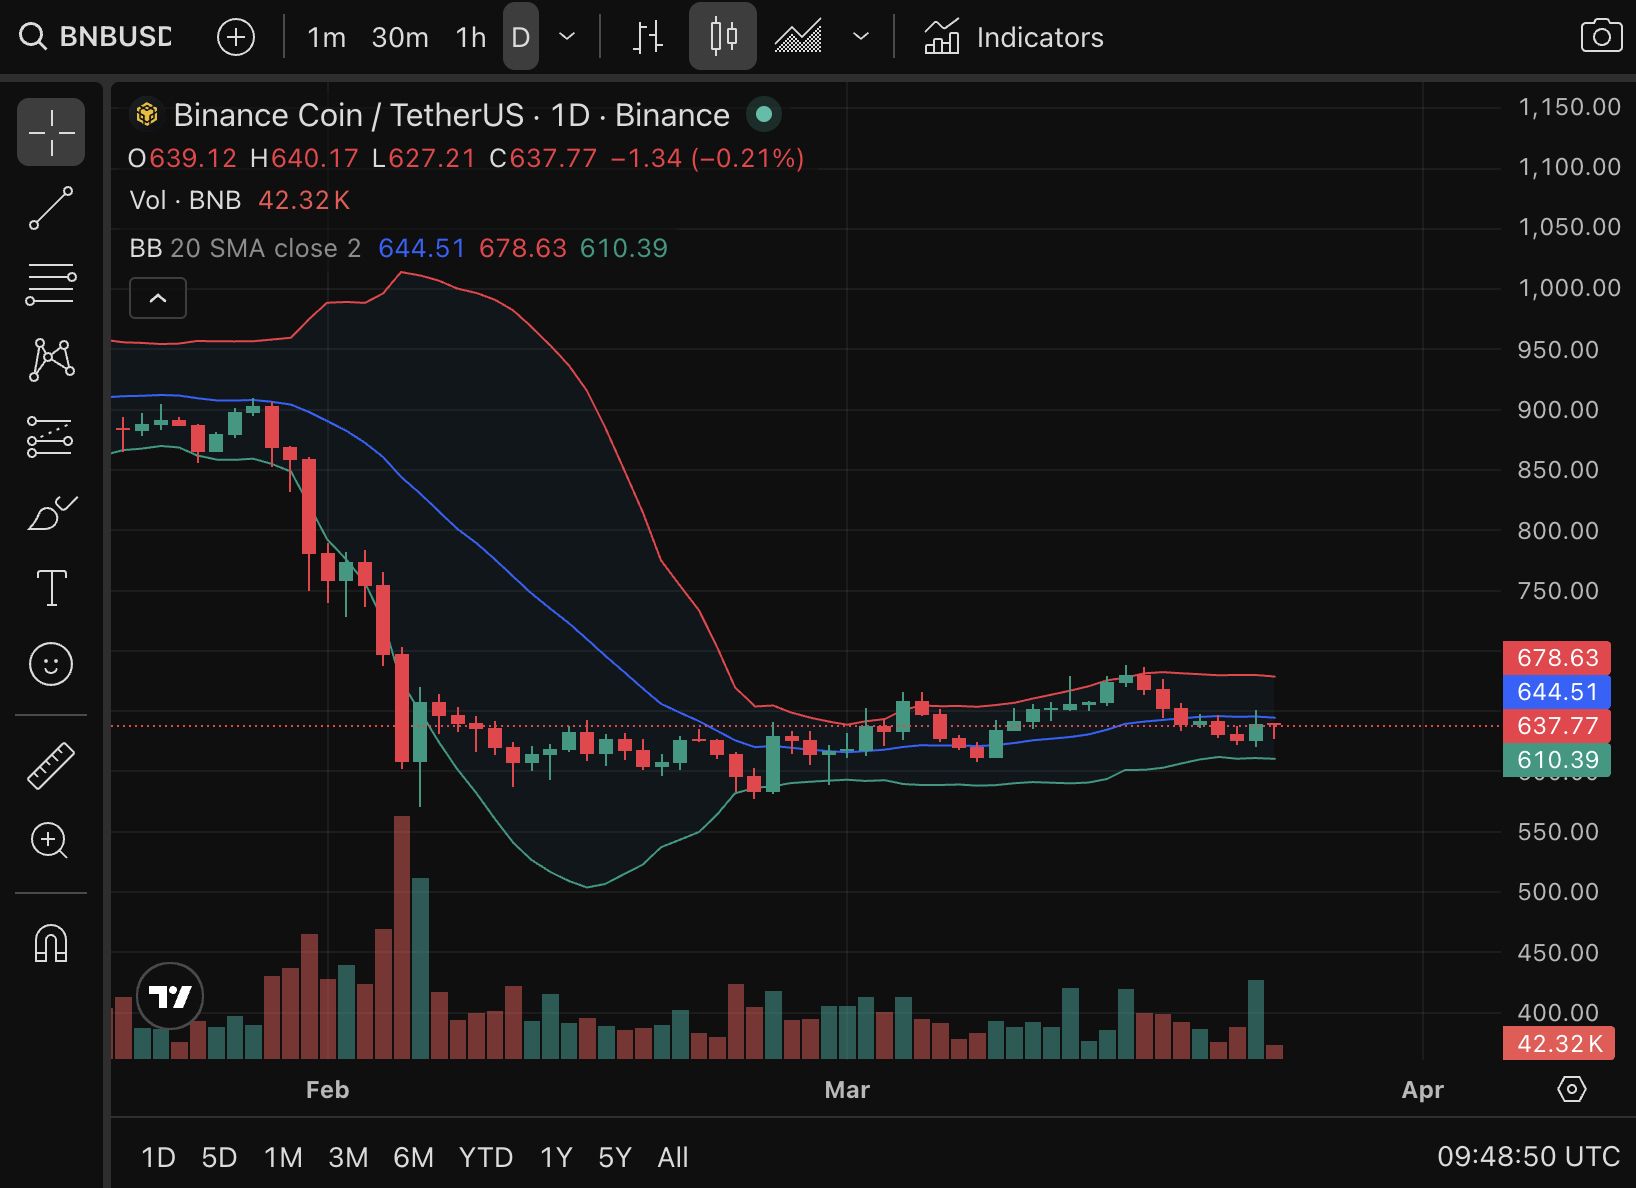Screen dimensions: 1636x1188
Task: Select the trend line drawing tool
Action: click(50, 208)
